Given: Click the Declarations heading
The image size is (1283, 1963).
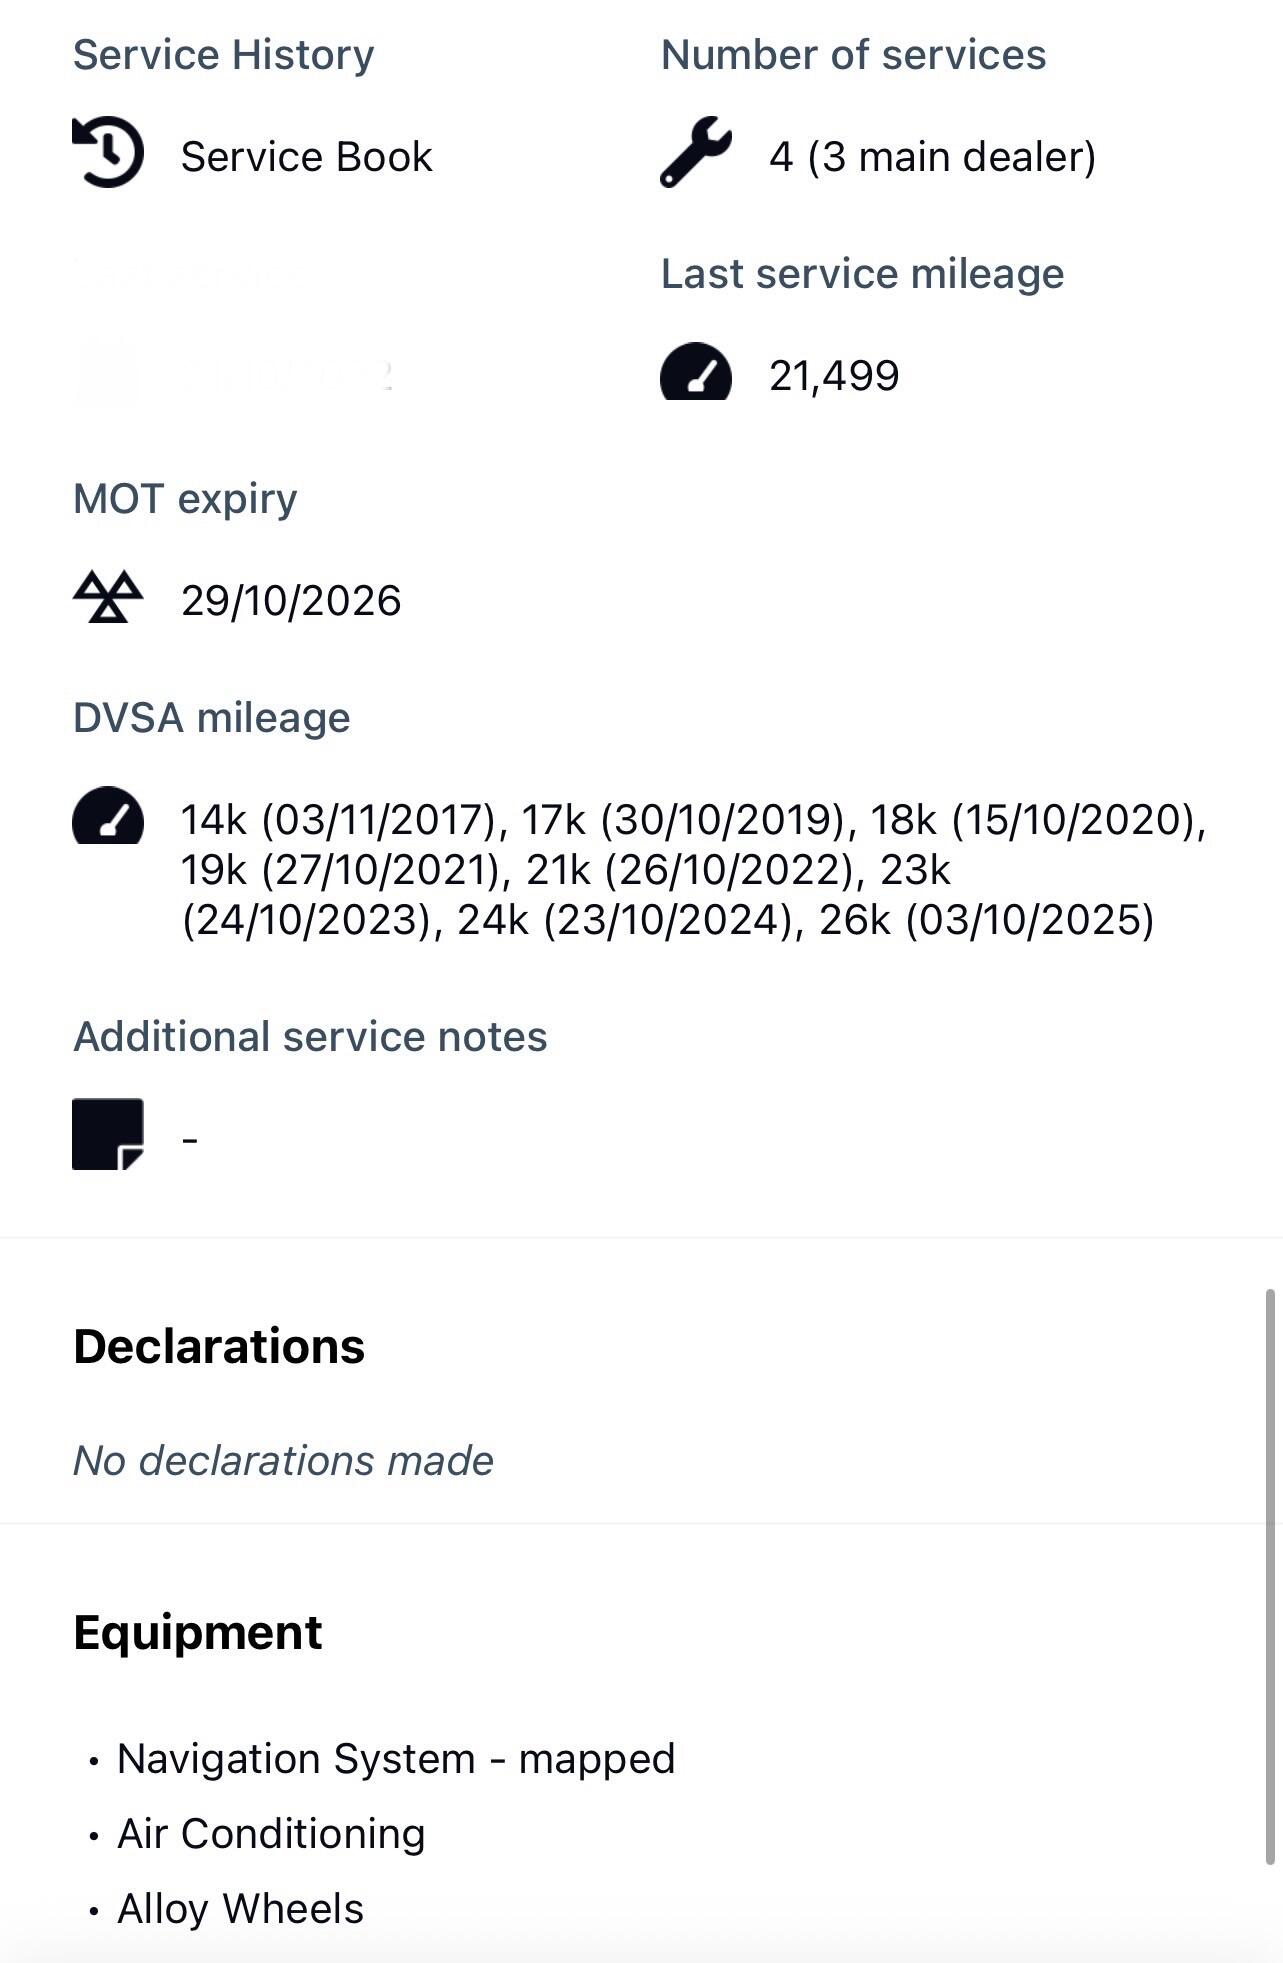Looking at the screenshot, I should (219, 1346).
